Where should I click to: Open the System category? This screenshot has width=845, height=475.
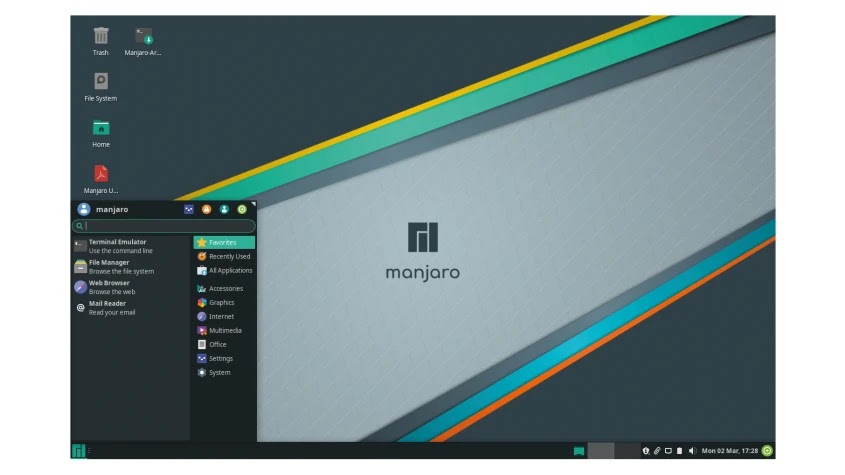tap(224, 373)
